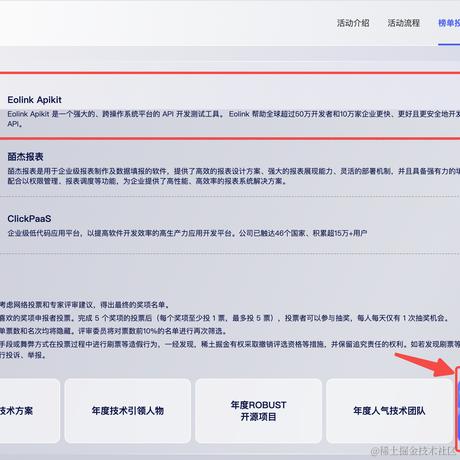Select the Eolink Apikit entry title
Screen dimensions: 460x460
[34, 100]
